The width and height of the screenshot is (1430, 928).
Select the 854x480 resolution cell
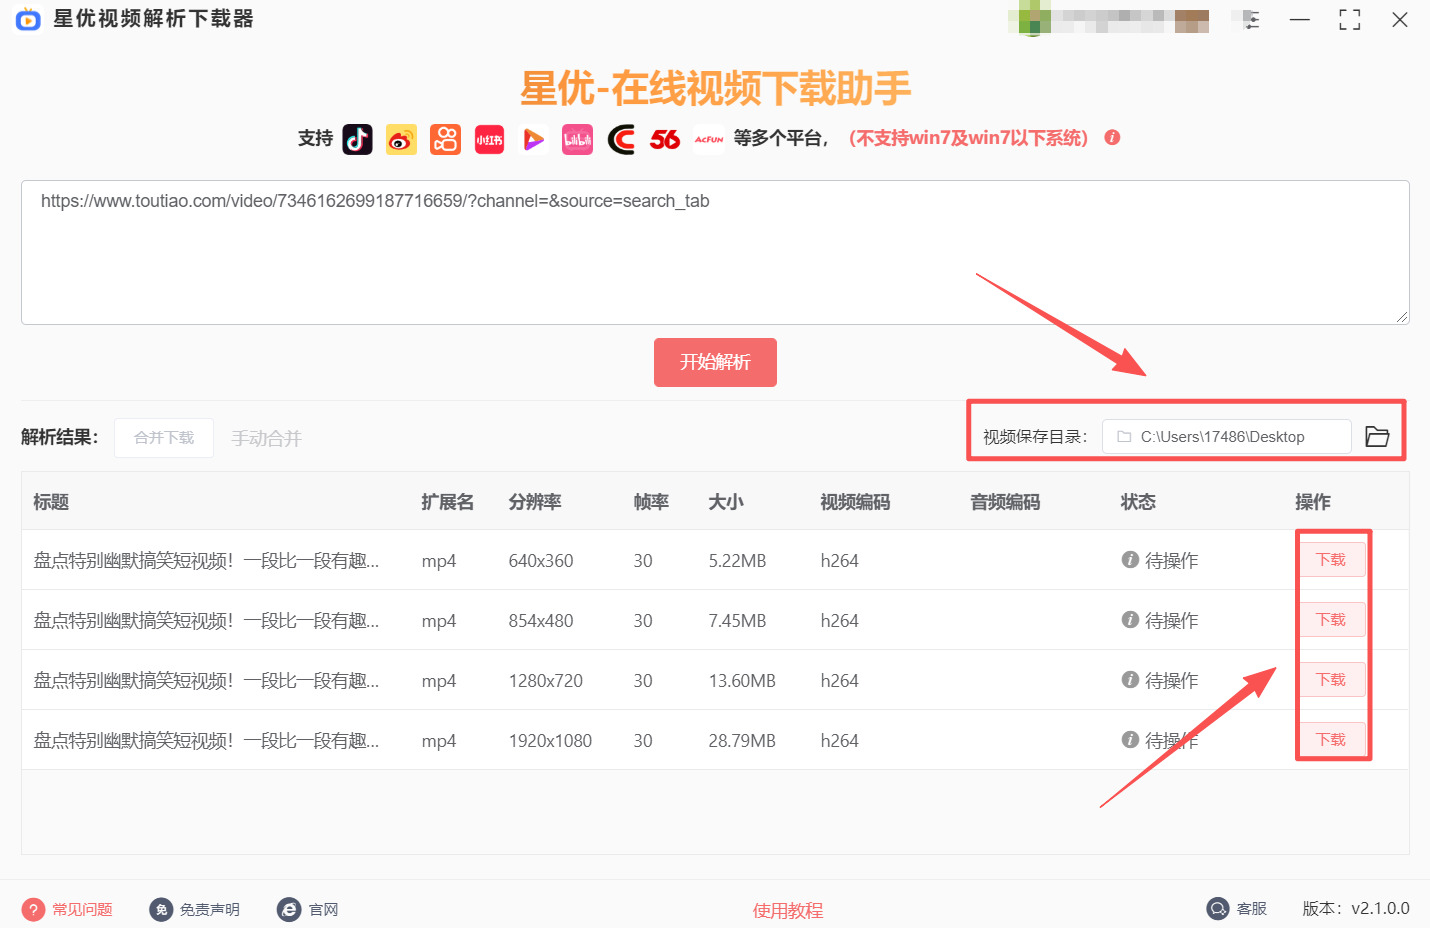click(541, 621)
